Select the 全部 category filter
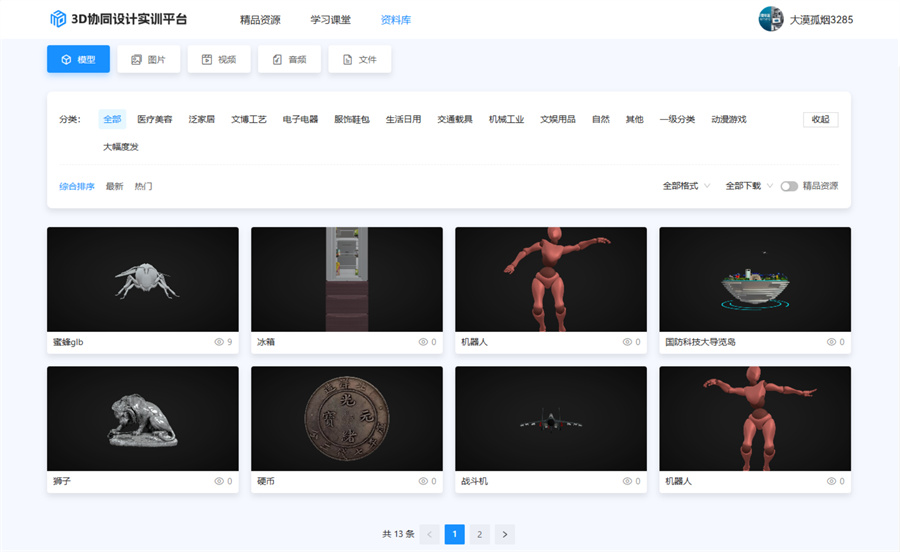The image size is (900, 552). [112, 119]
